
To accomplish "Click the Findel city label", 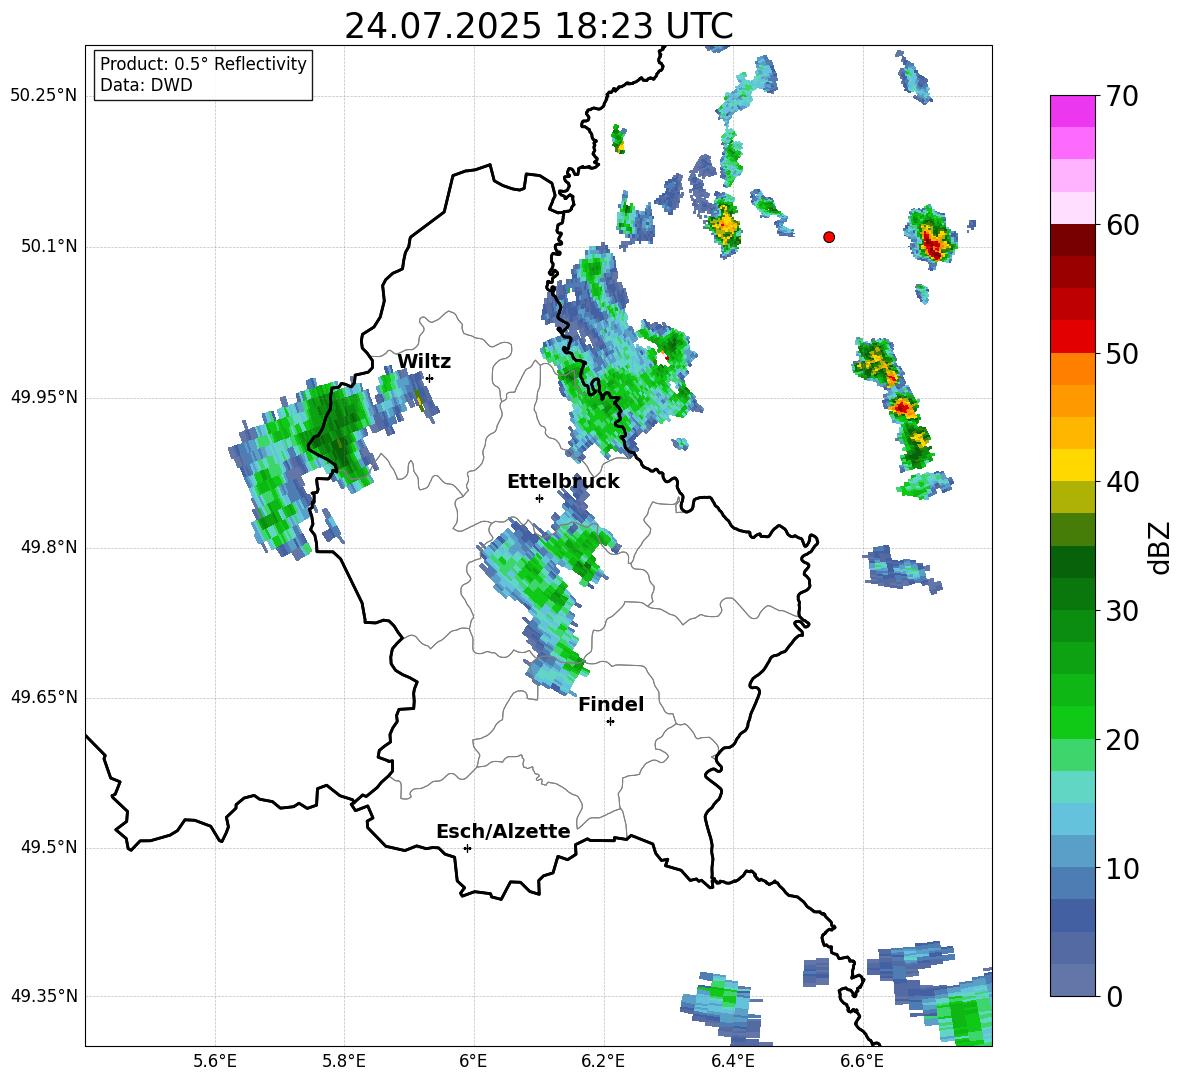I will 611,704.
